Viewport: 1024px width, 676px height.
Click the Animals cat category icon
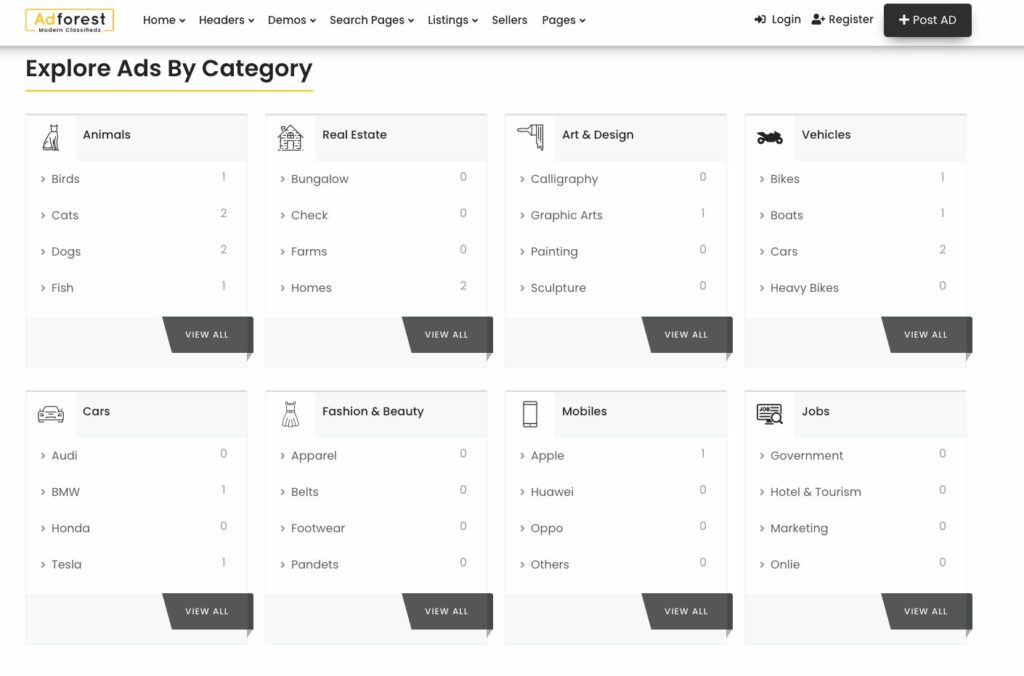click(51, 137)
